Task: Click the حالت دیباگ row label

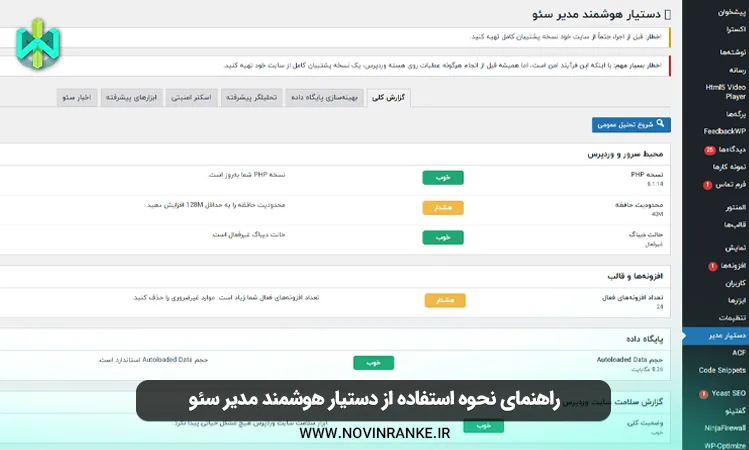Action: [x=646, y=235]
